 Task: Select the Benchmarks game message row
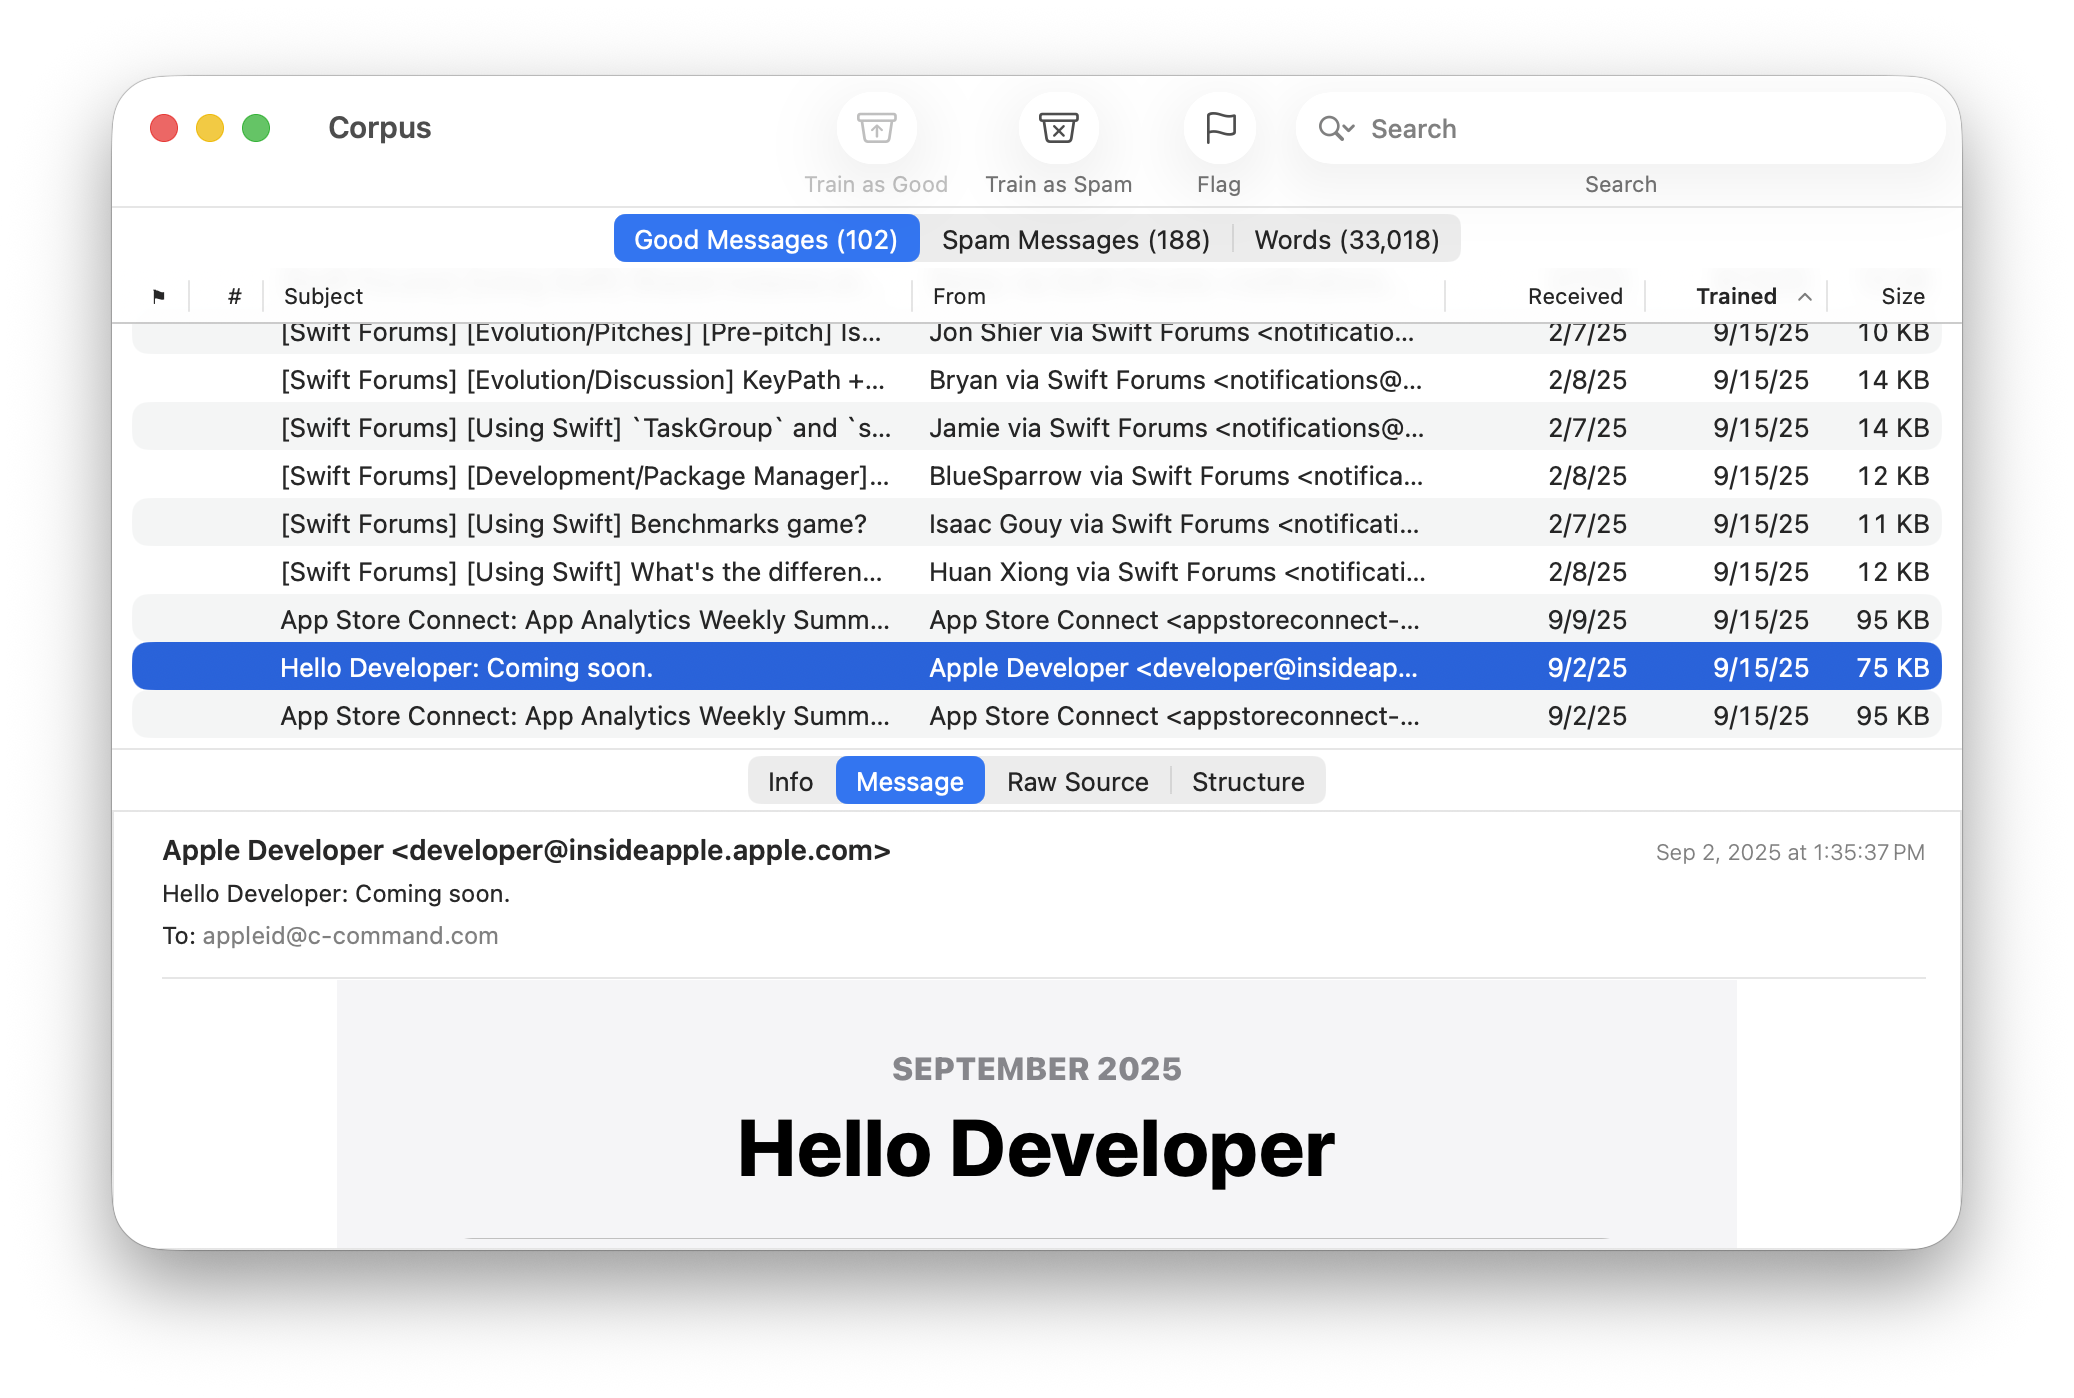[573, 524]
